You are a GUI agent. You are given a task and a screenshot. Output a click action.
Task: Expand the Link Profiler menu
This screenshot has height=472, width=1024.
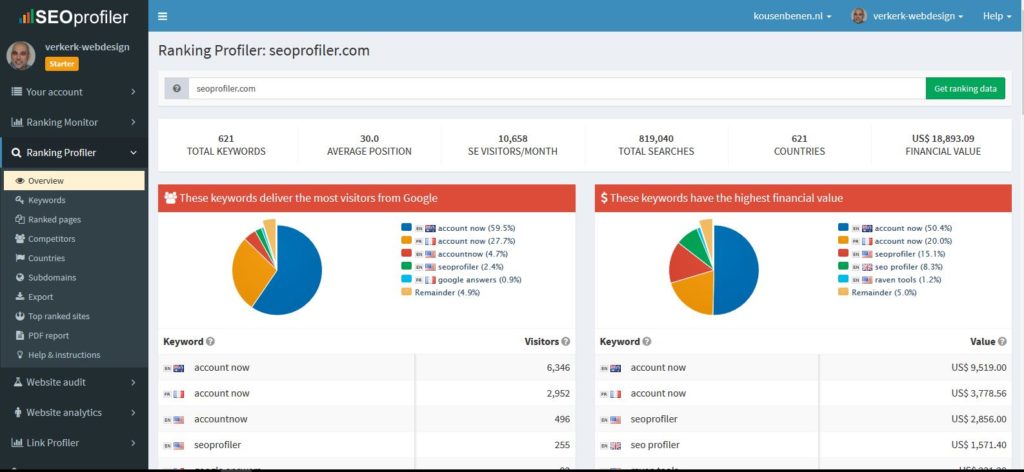point(74,443)
